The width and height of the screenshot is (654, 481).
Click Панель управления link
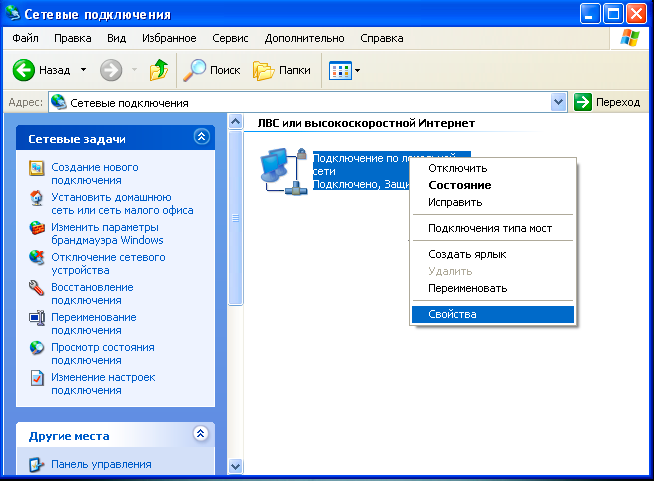coord(101,464)
